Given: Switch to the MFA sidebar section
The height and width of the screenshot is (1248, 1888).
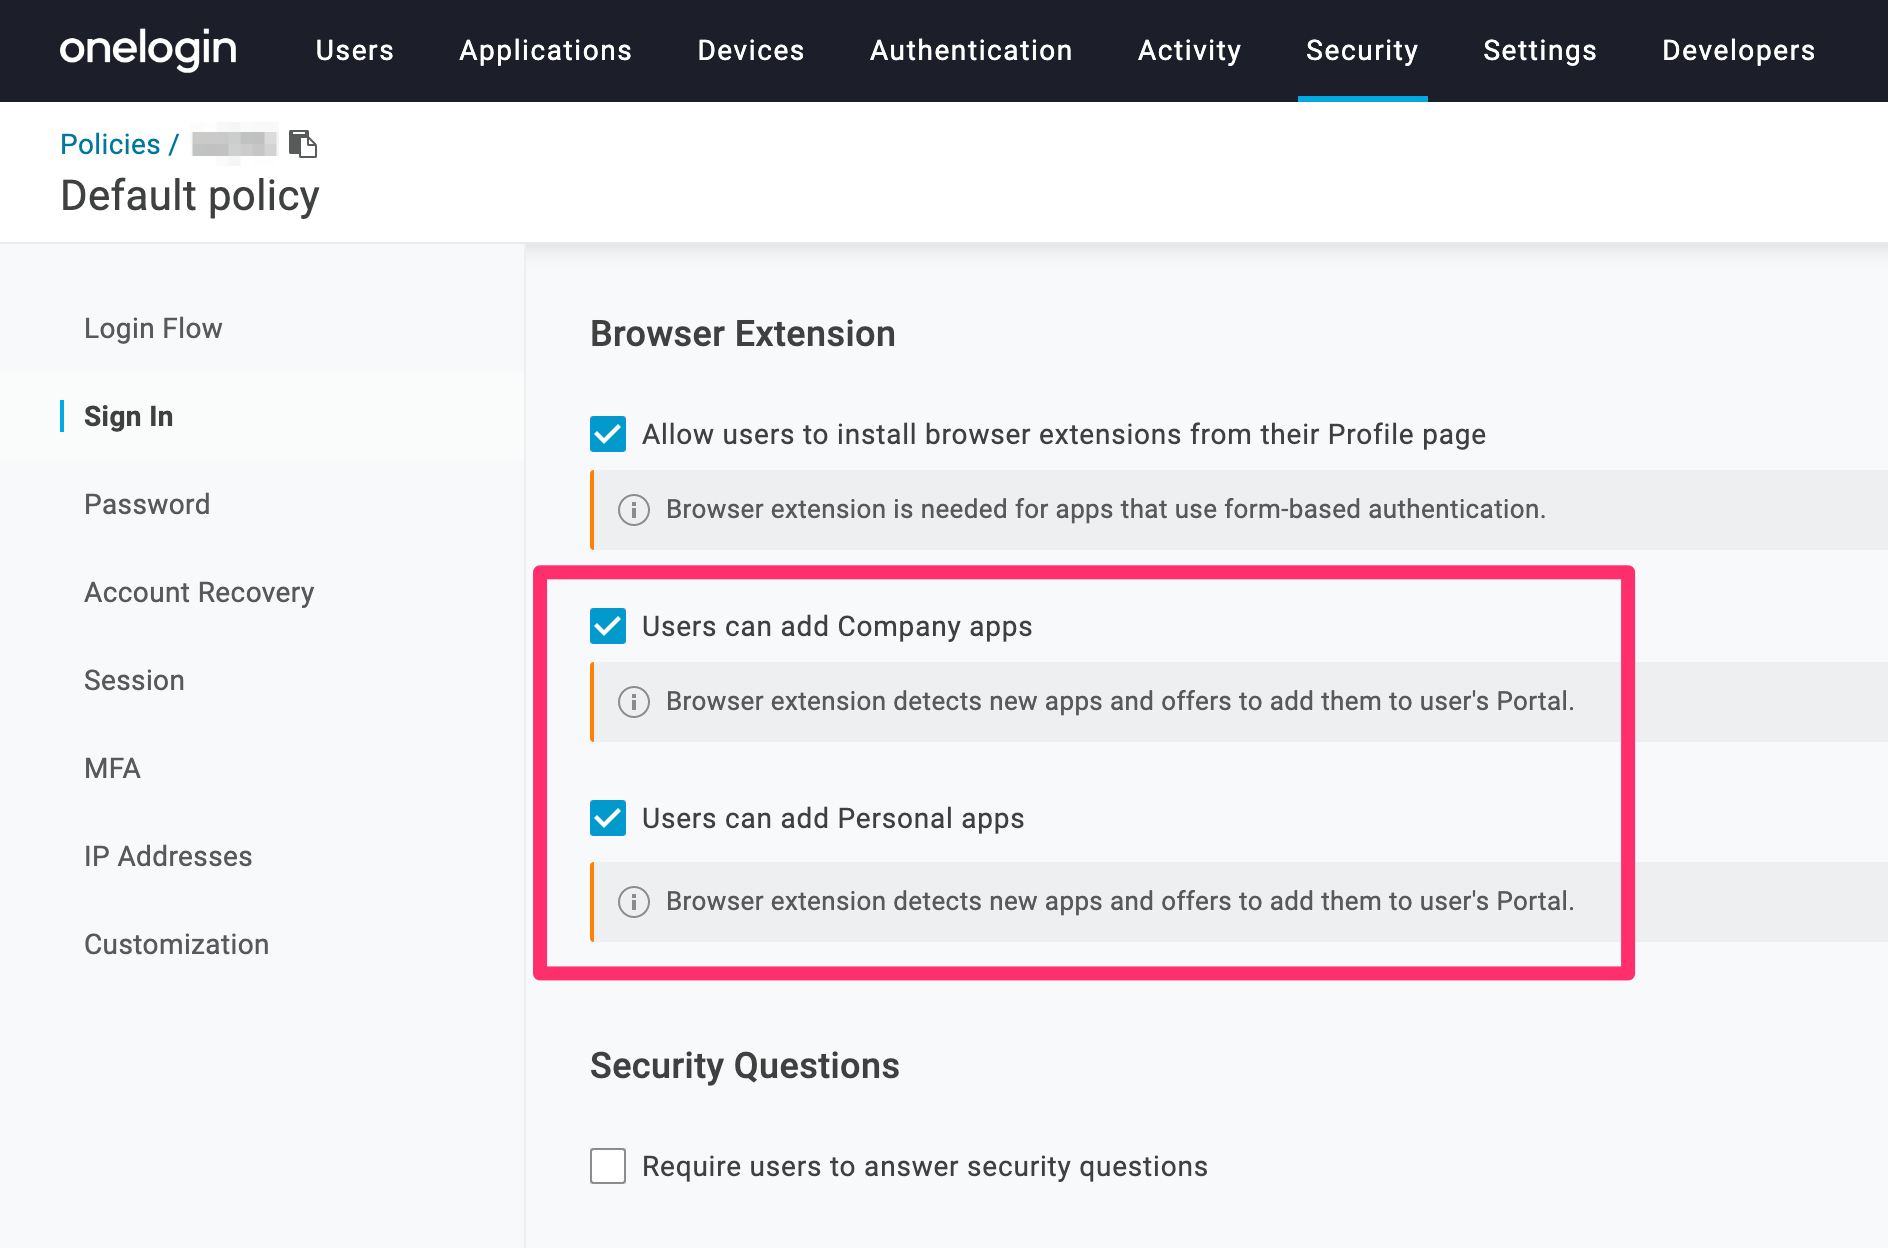Looking at the screenshot, I should pos(112,768).
